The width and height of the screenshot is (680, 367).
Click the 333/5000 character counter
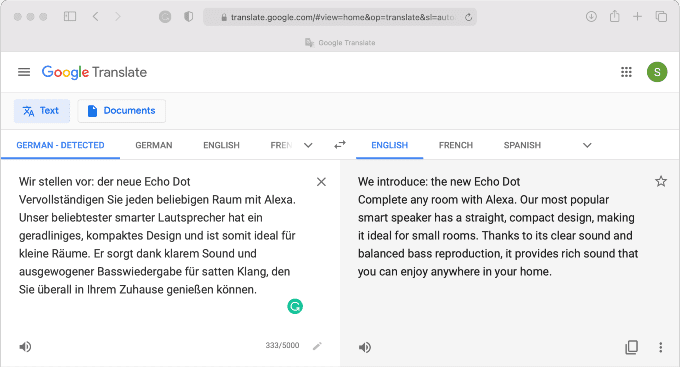282,345
